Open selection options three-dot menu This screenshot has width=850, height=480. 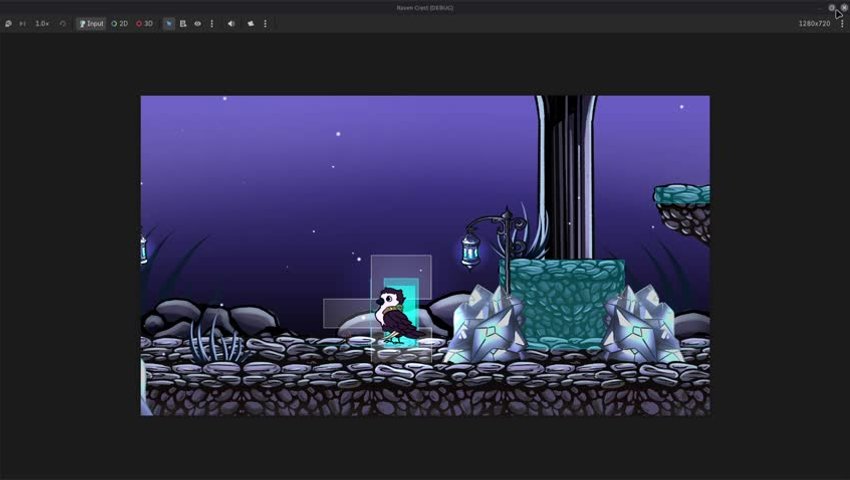point(212,24)
